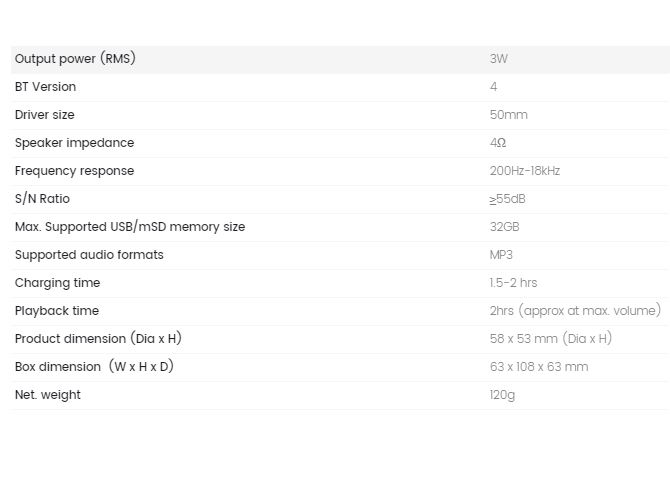Select the 4Ω impedance value
670x497 pixels.
[x=498, y=143]
